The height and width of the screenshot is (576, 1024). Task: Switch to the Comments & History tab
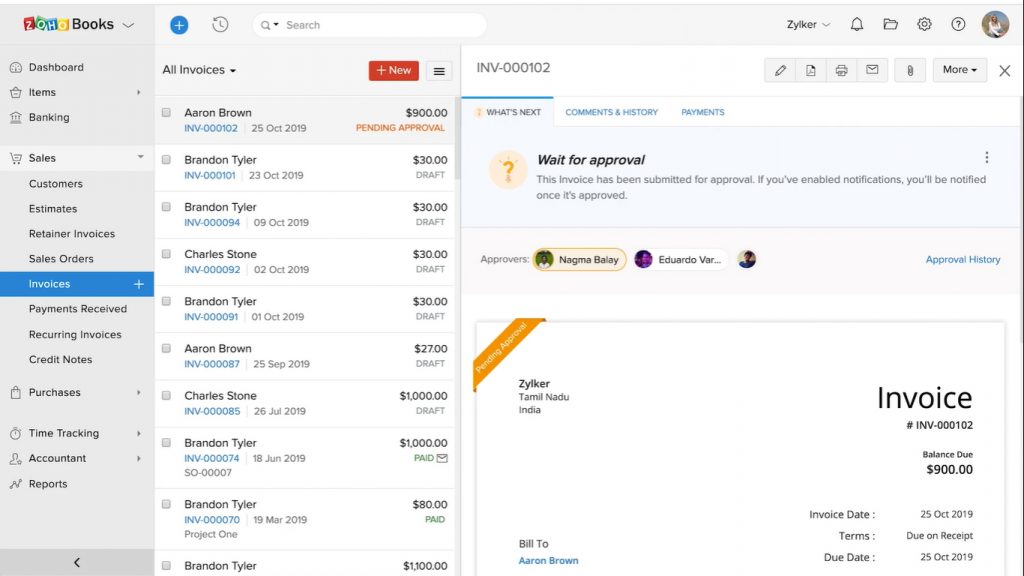[611, 112]
